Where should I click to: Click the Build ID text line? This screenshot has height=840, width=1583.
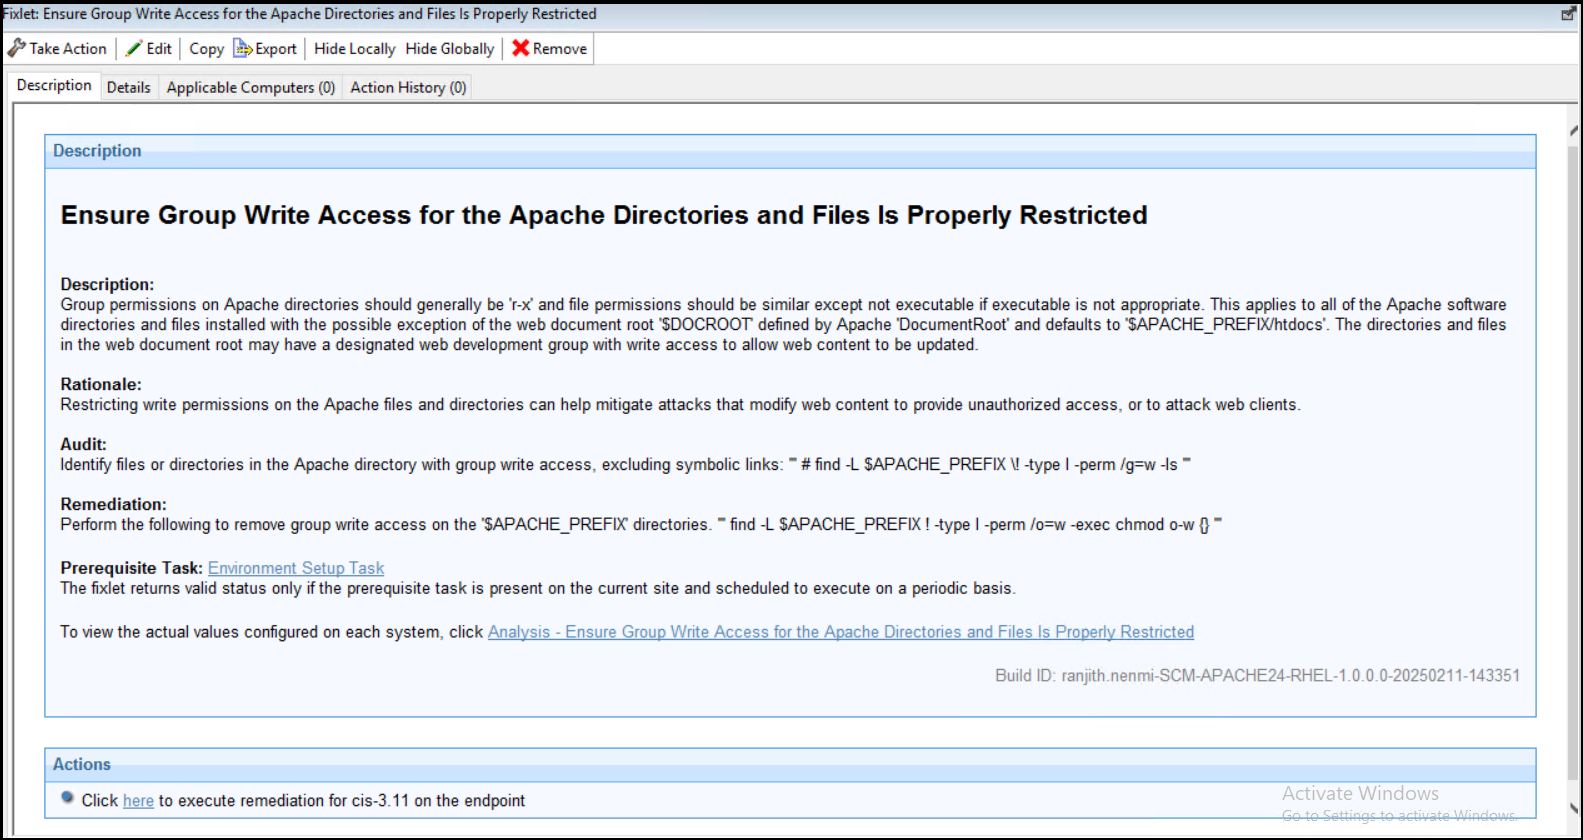click(x=1257, y=676)
